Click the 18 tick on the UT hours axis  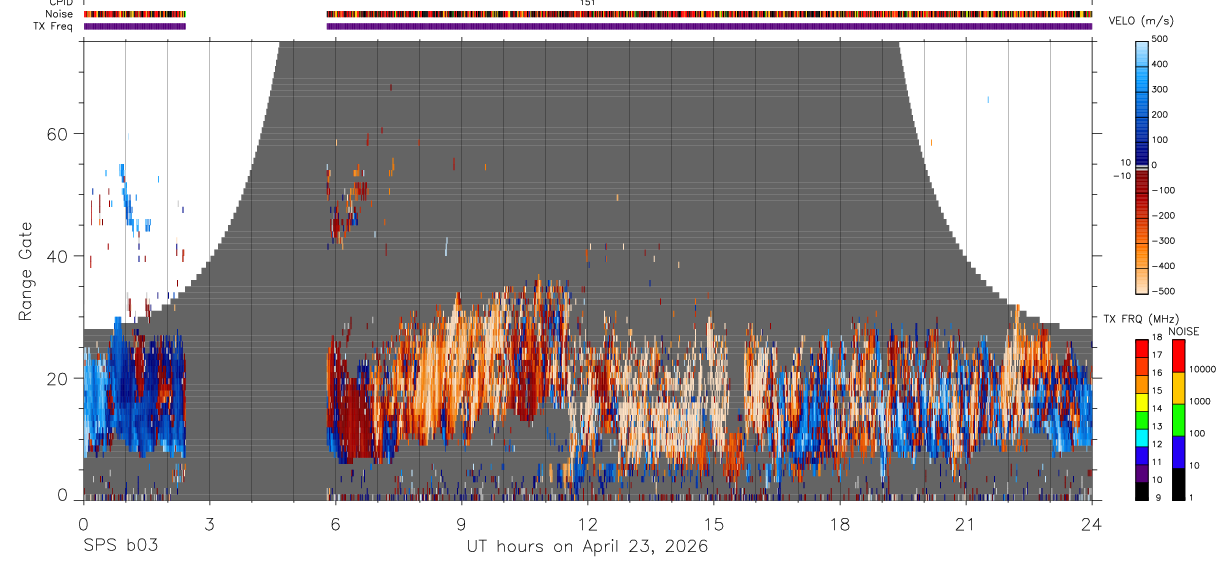(x=840, y=522)
